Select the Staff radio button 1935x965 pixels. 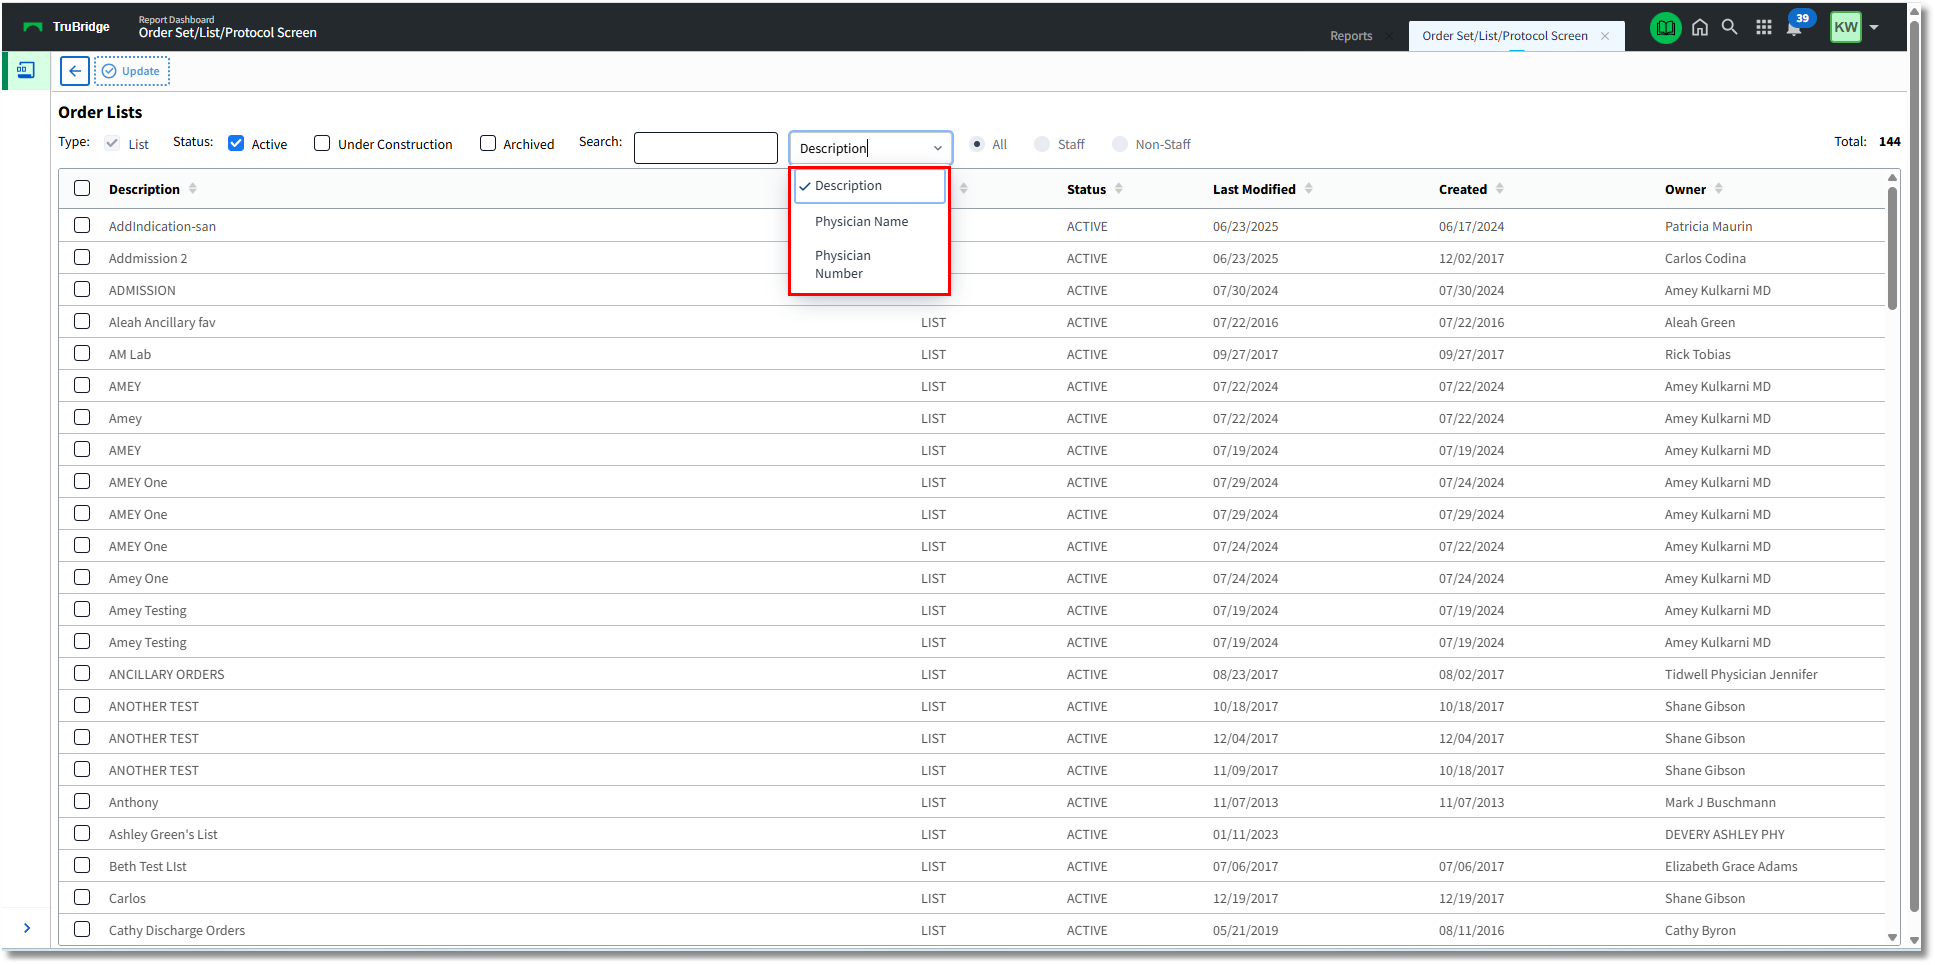(x=1042, y=144)
